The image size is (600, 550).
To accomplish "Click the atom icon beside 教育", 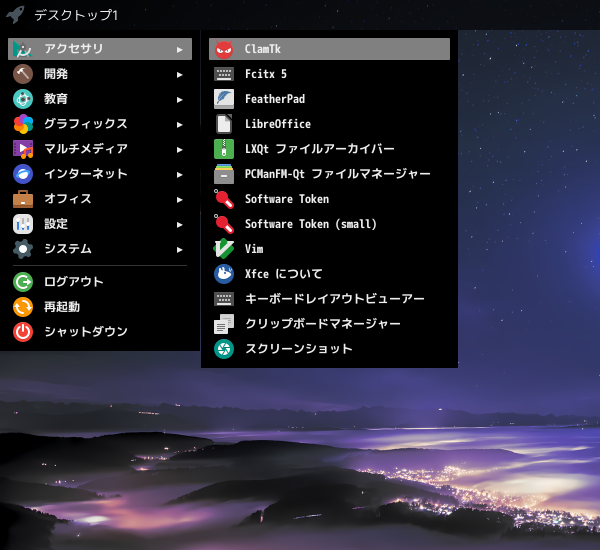I will (x=23, y=99).
